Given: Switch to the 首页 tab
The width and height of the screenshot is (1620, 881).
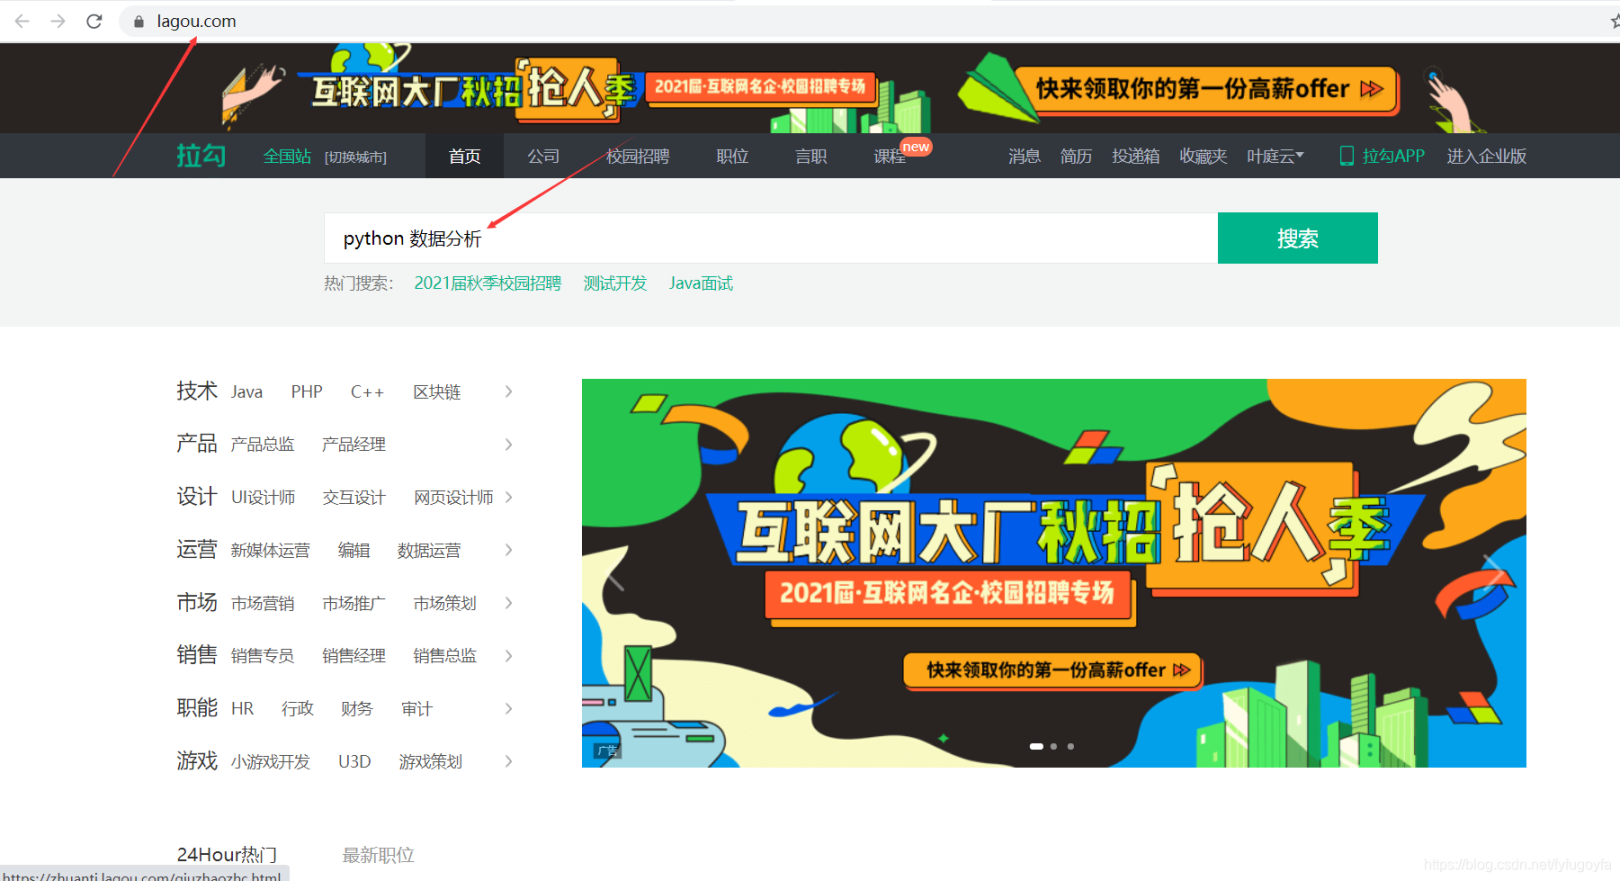Looking at the screenshot, I should click(465, 156).
